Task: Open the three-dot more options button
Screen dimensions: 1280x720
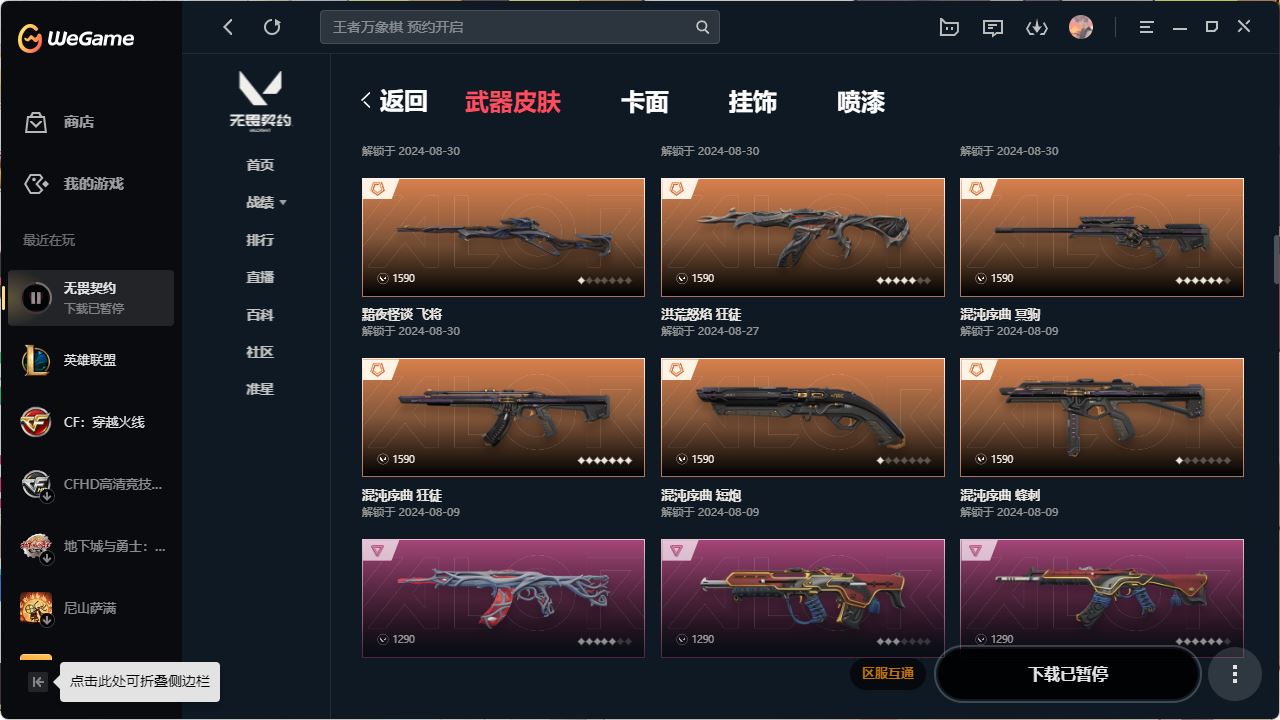Action: [x=1235, y=674]
